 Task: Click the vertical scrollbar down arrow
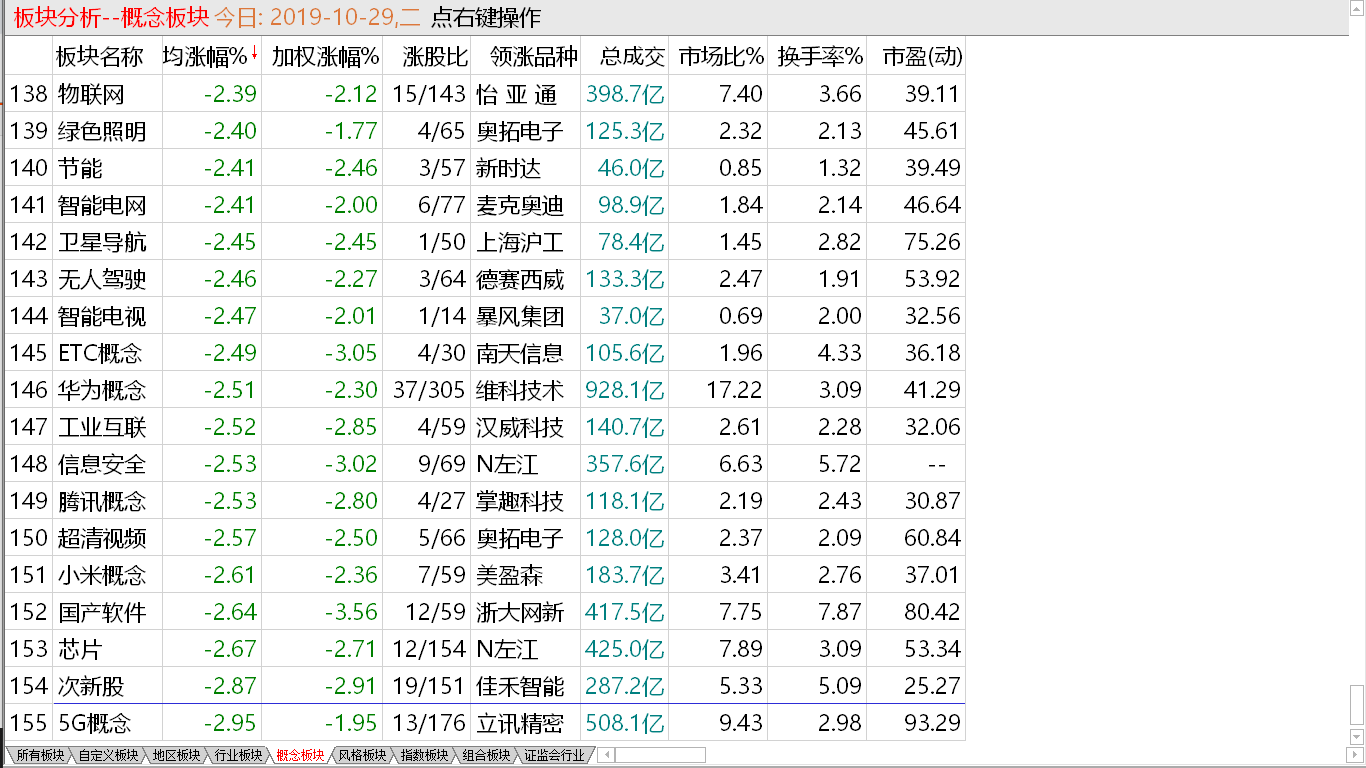[1357, 738]
